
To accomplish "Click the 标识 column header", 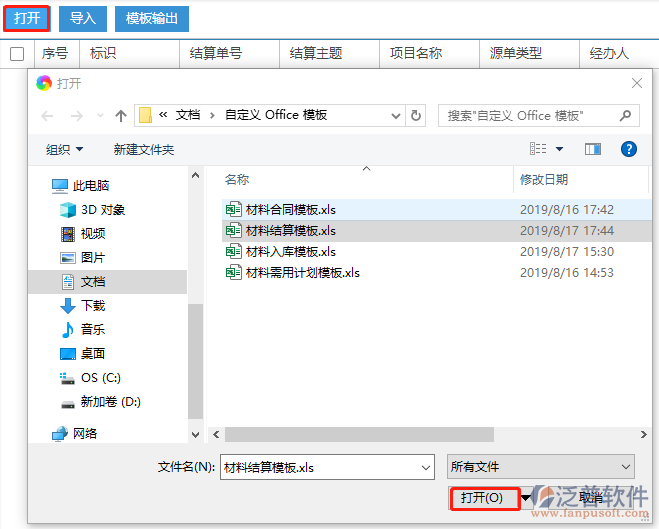I will tap(103, 53).
